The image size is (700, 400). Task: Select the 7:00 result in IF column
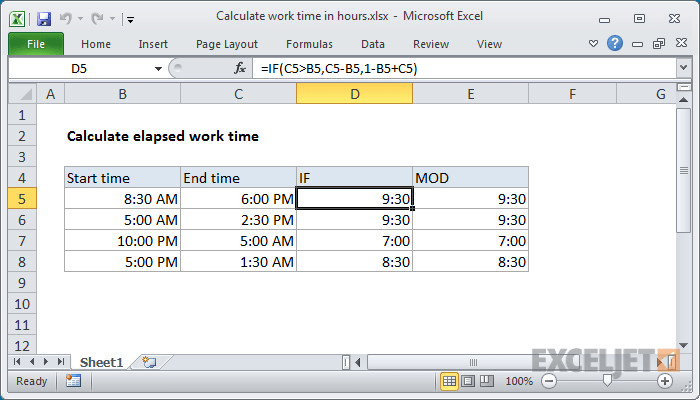coord(354,241)
